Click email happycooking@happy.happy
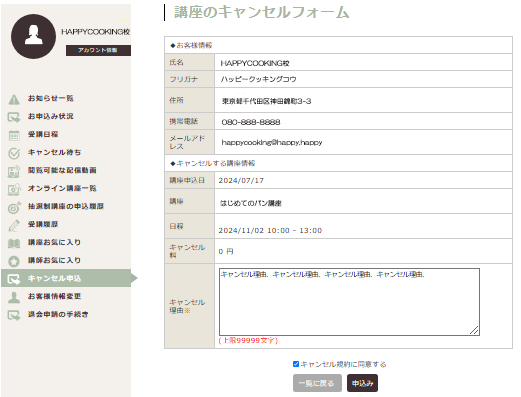The image size is (521, 397). [272, 142]
